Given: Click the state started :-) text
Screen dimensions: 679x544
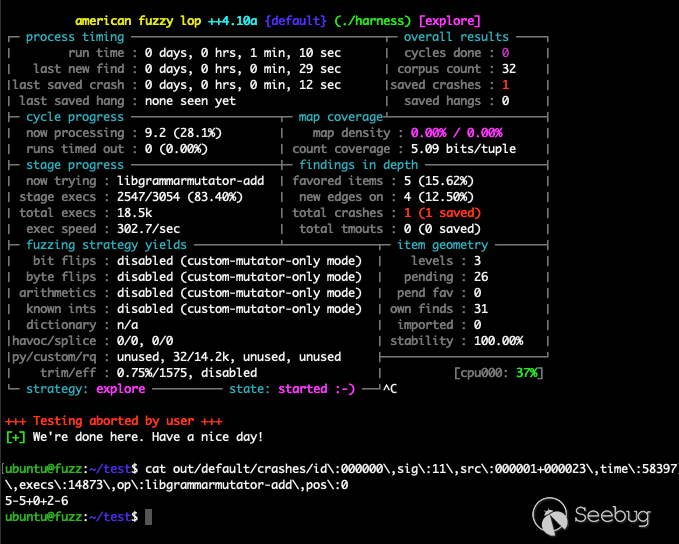Looking at the screenshot, I should pyautogui.click(x=316, y=388).
